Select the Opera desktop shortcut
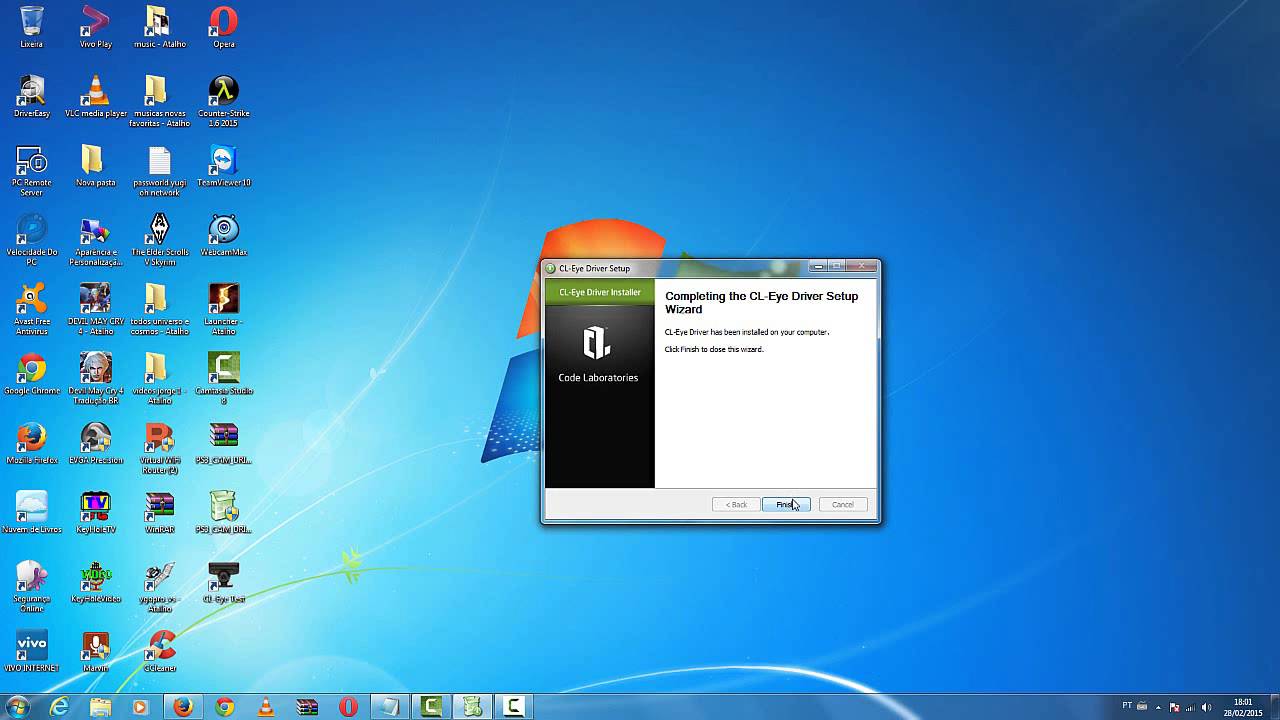The image size is (1280, 720). pyautogui.click(x=224, y=27)
